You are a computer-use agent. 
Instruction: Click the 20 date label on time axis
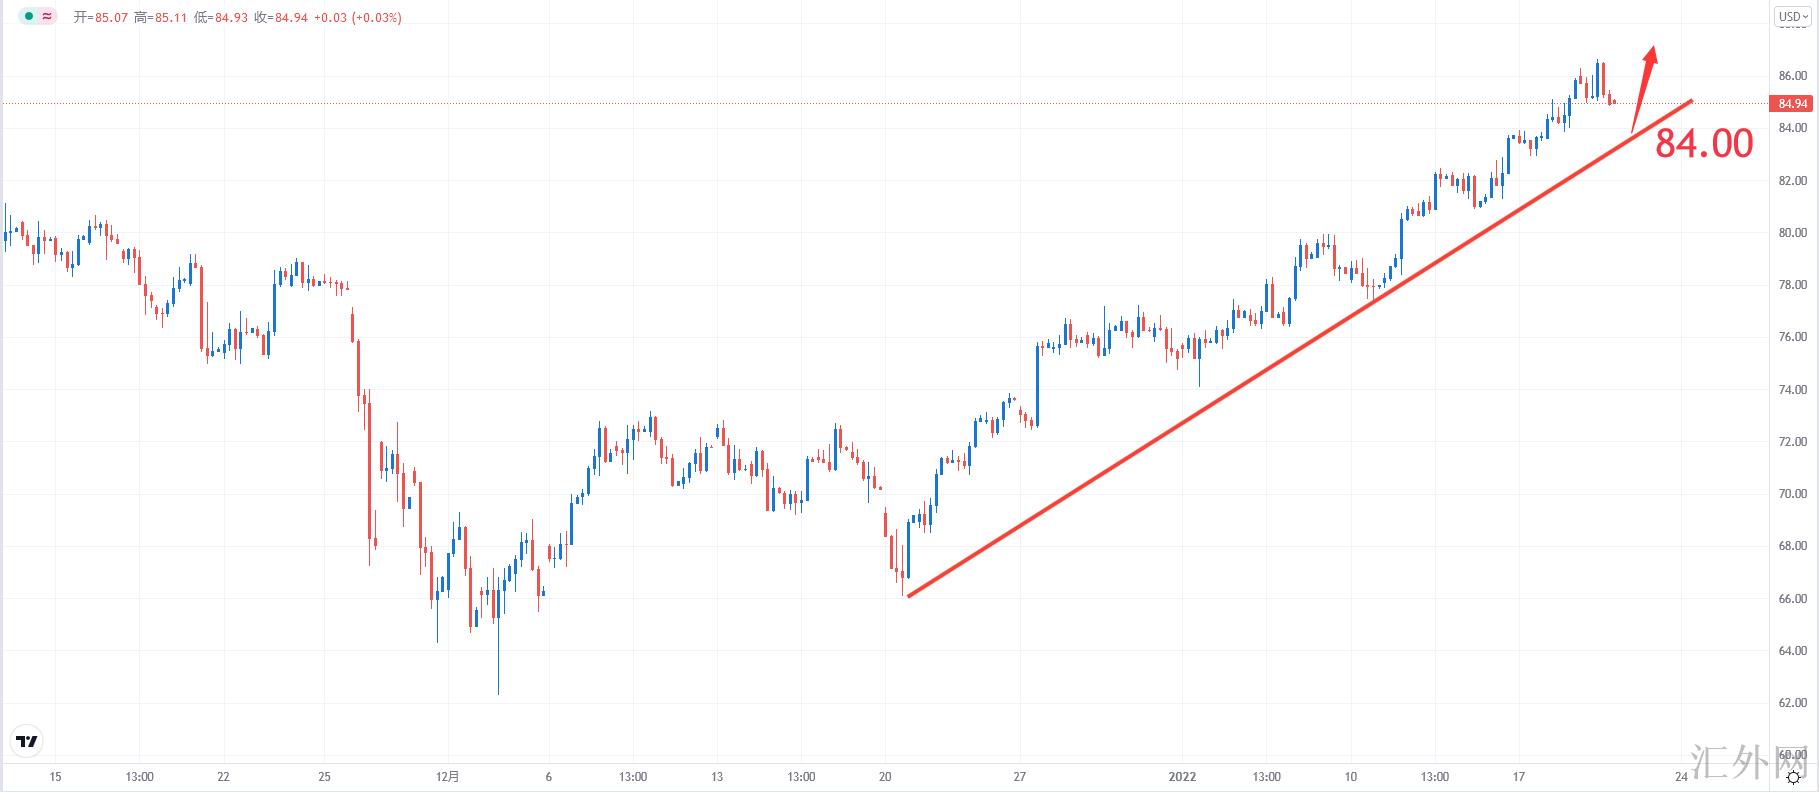(885, 777)
